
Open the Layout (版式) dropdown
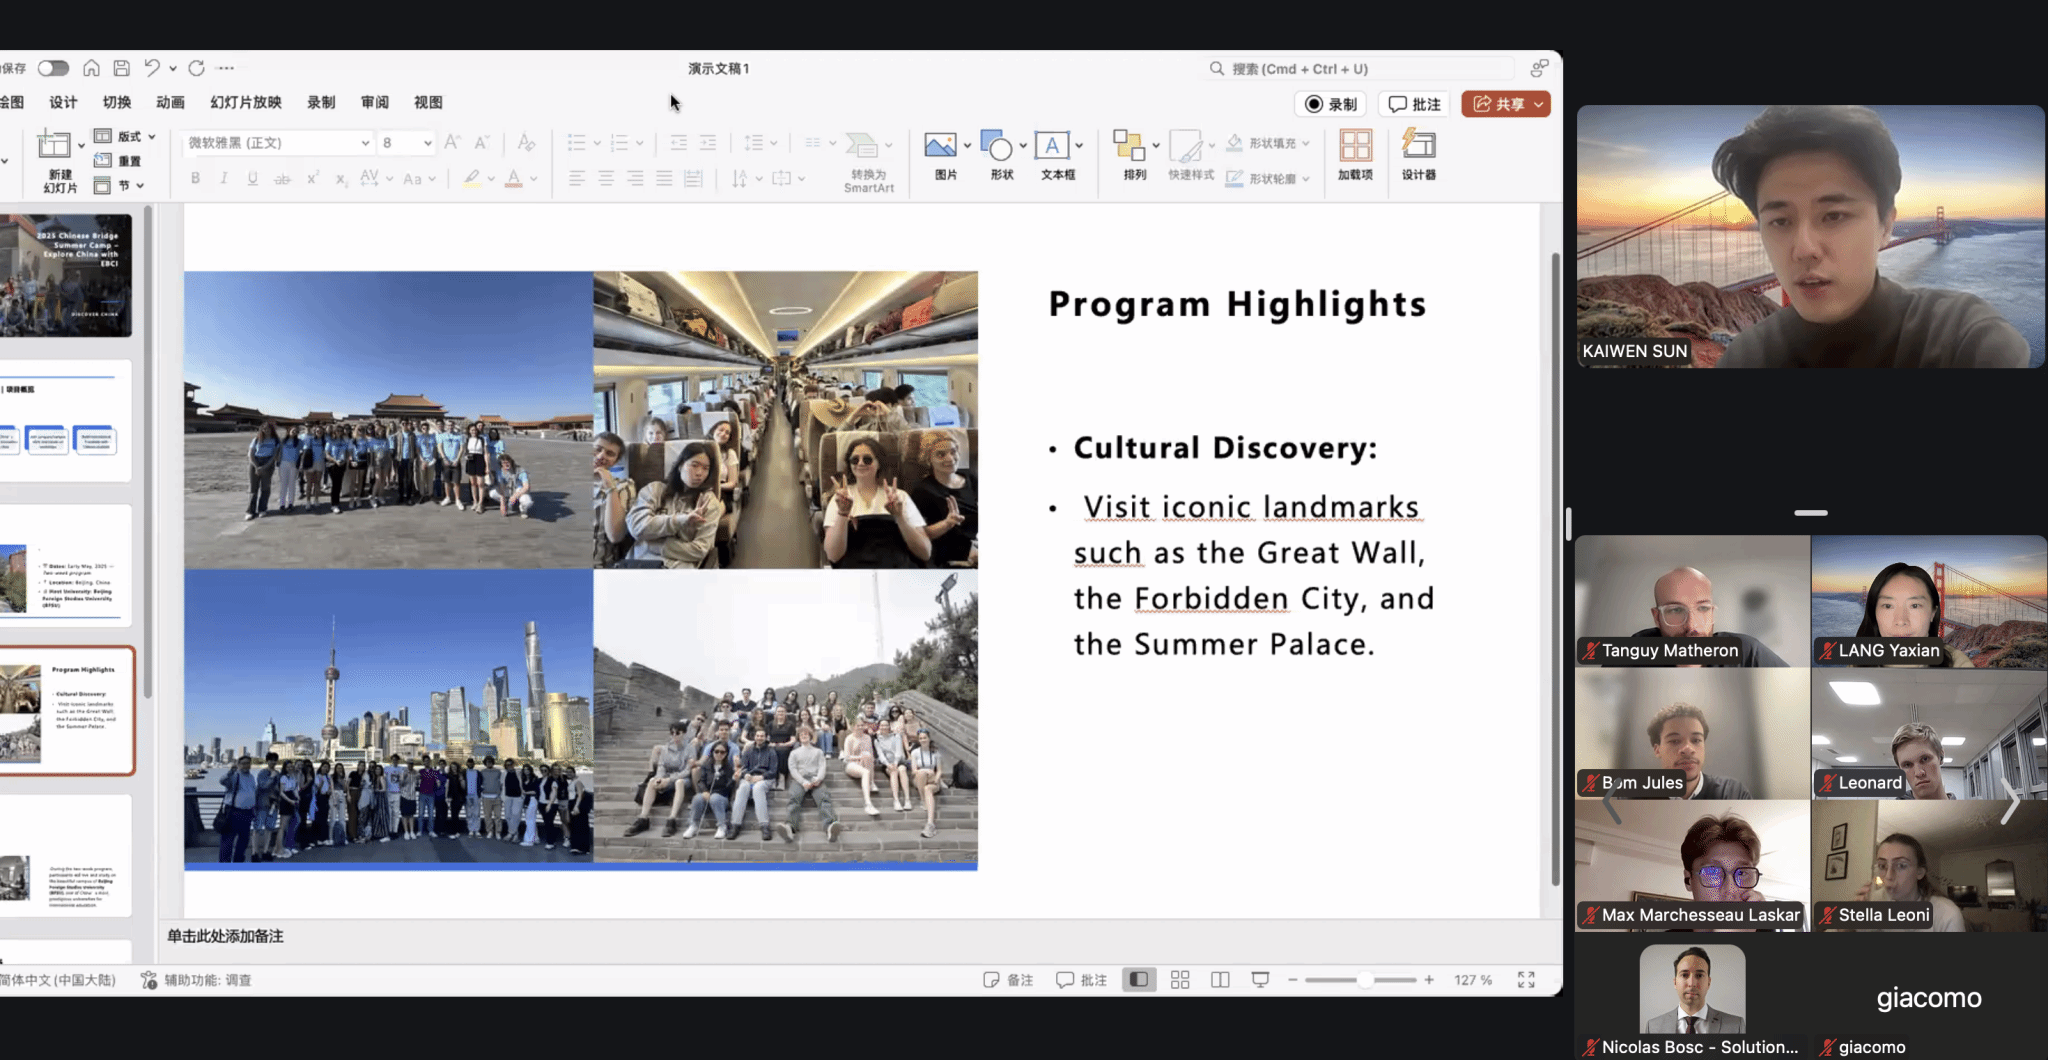click(x=130, y=136)
